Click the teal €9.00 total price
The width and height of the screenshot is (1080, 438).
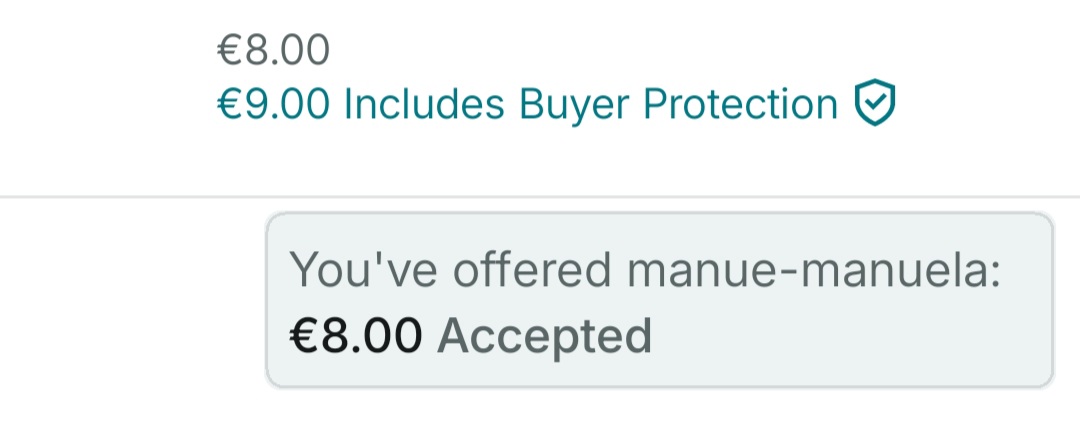point(273,104)
